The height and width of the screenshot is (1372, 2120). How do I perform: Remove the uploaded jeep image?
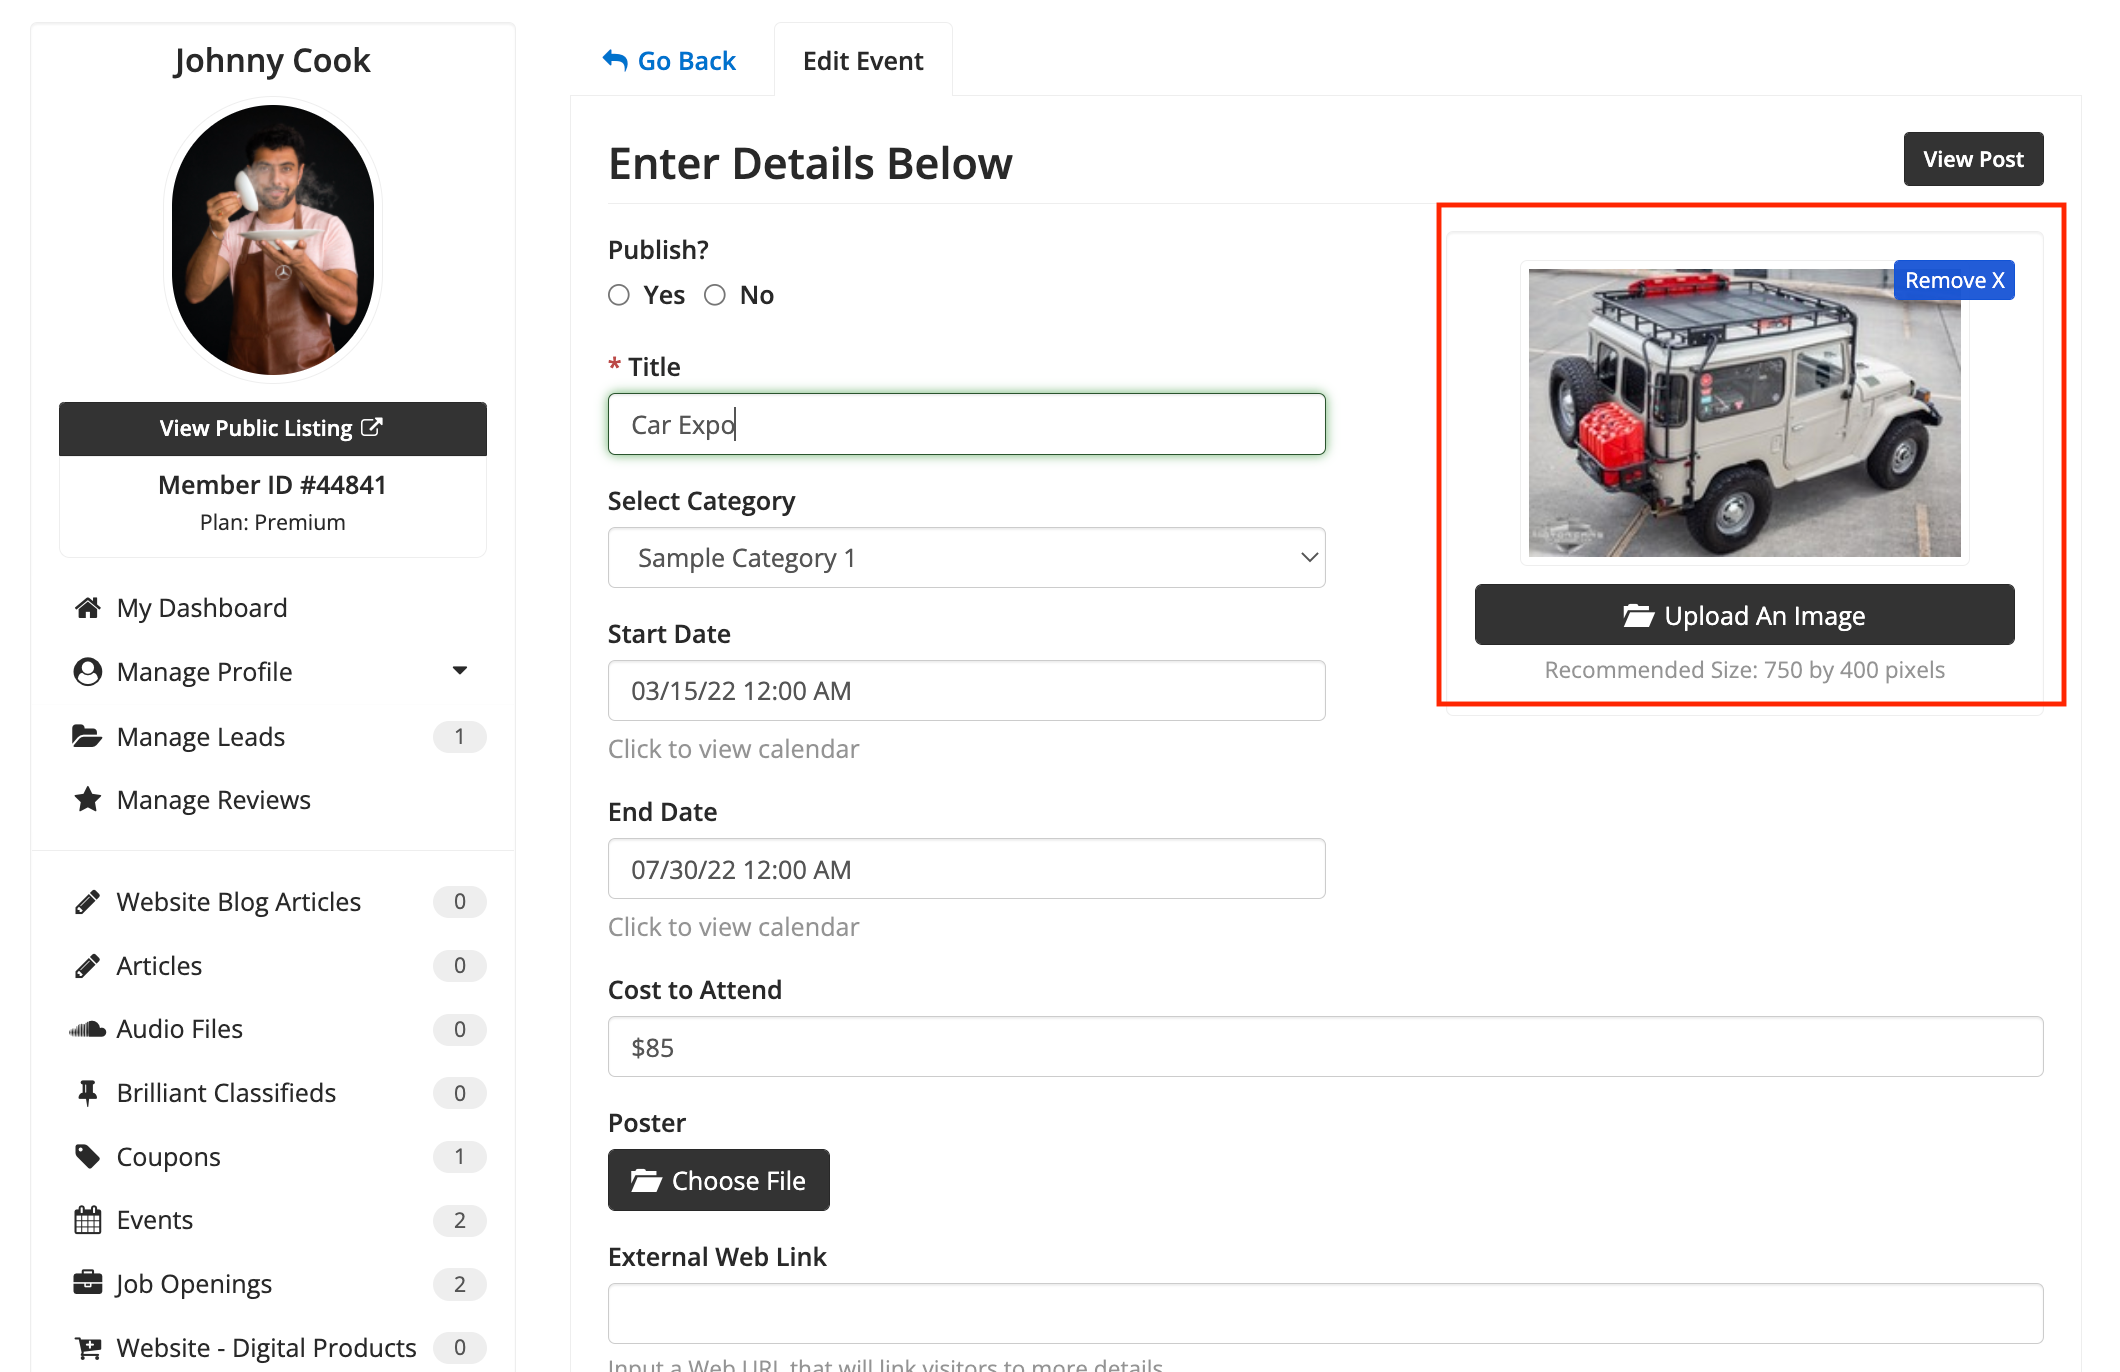pyautogui.click(x=1953, y=281)
